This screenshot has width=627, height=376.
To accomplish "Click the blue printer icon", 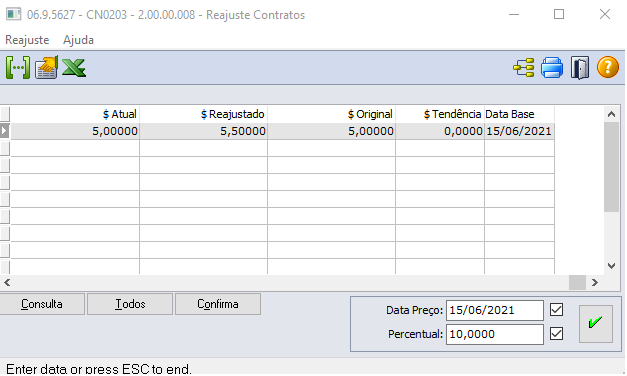I will (x=552, y=68).
